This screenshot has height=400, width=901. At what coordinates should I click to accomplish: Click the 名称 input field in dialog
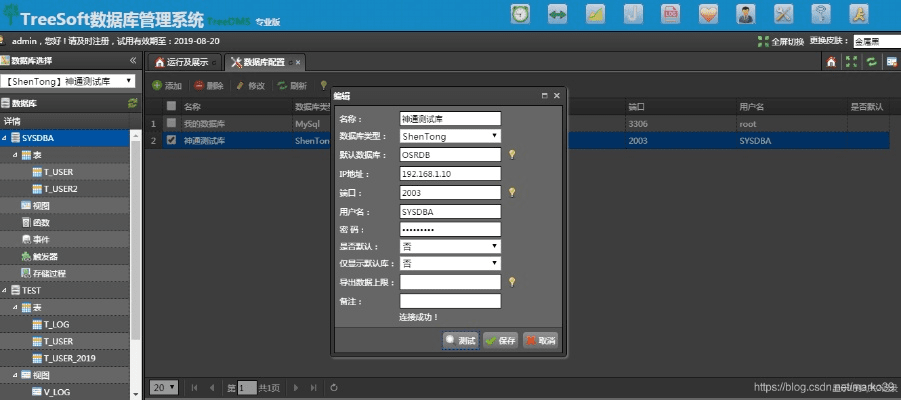point(450,118)
